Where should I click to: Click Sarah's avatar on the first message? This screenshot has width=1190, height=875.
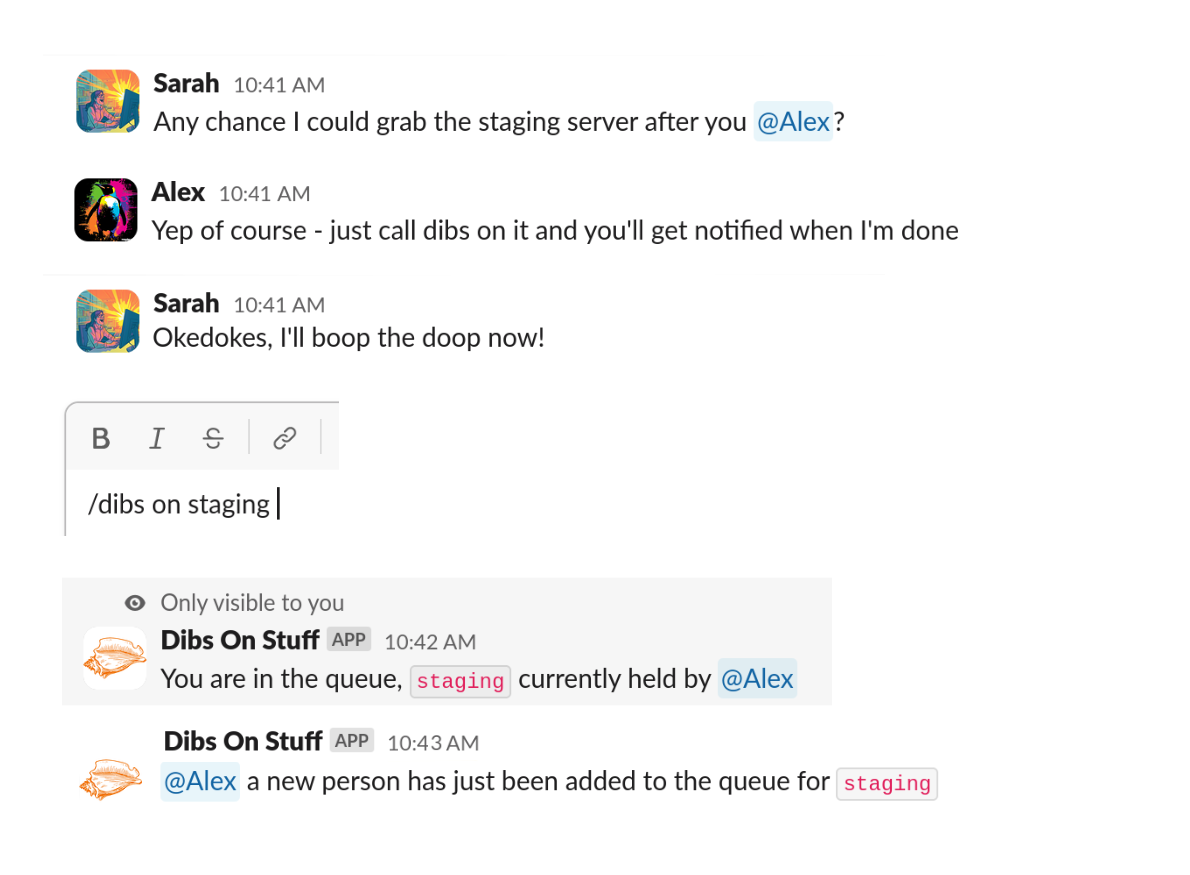pos(108,101)
